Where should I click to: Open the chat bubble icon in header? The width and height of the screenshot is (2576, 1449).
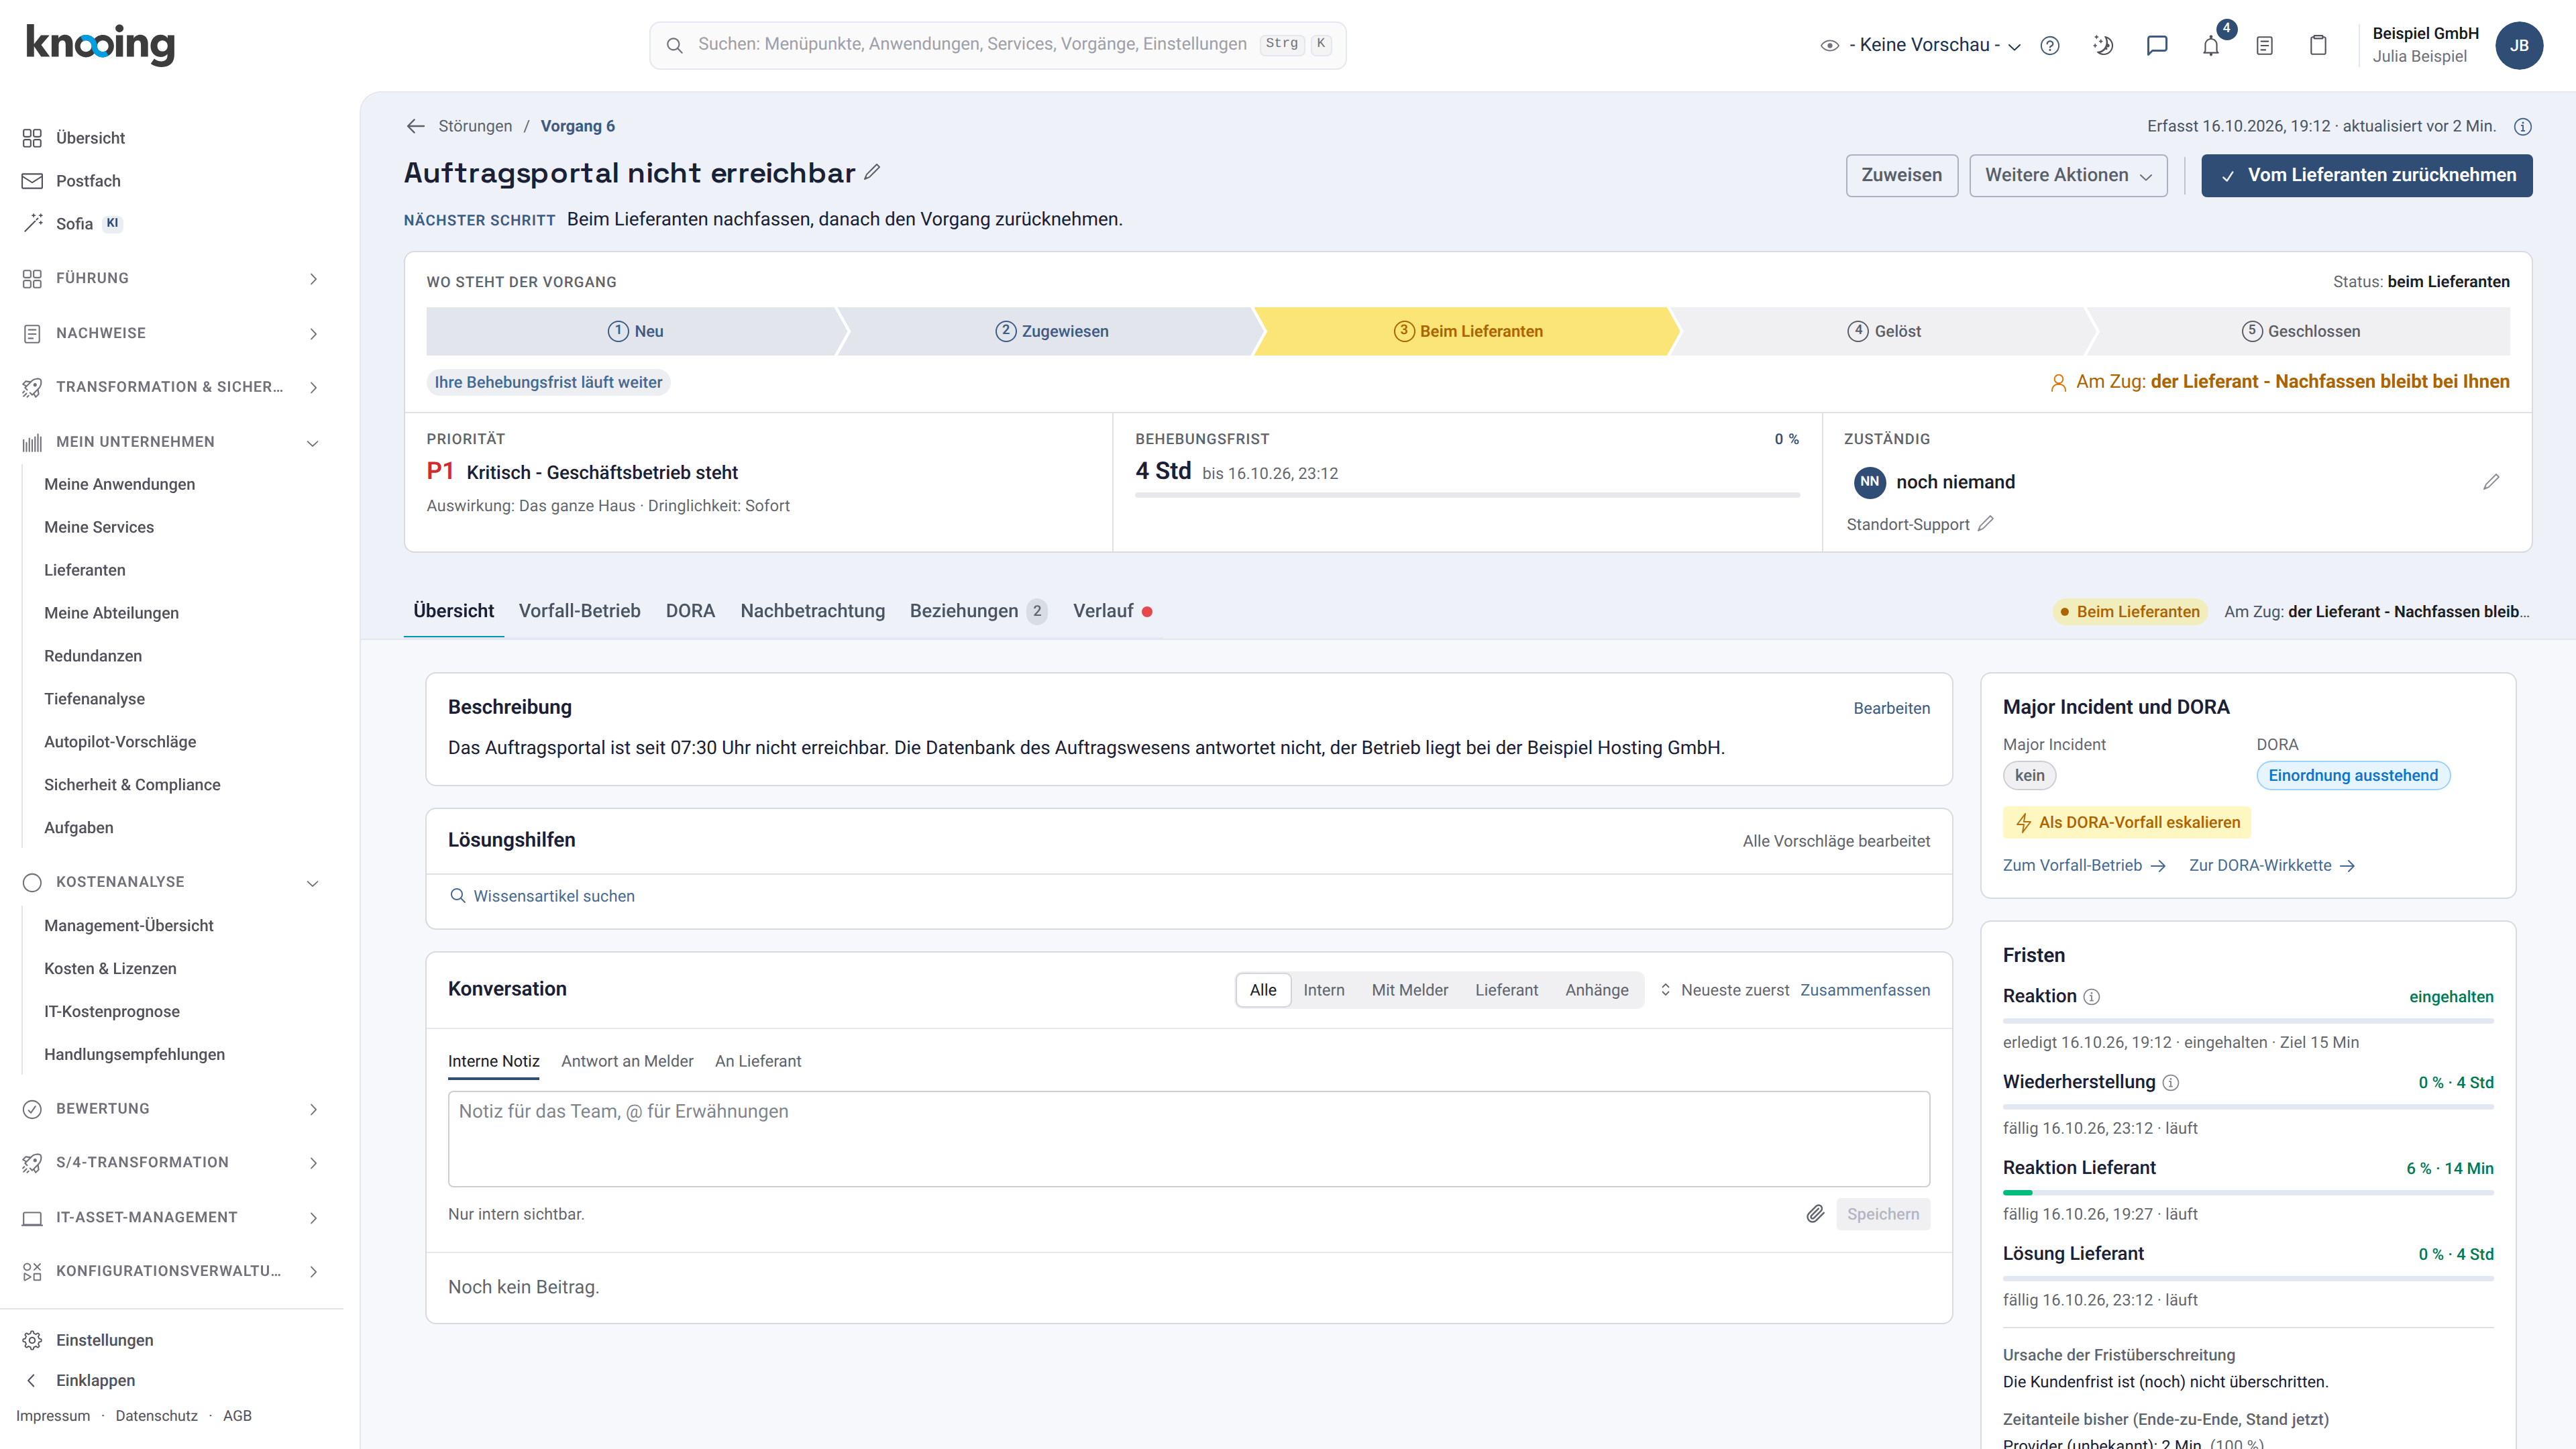click(2157, 45)
